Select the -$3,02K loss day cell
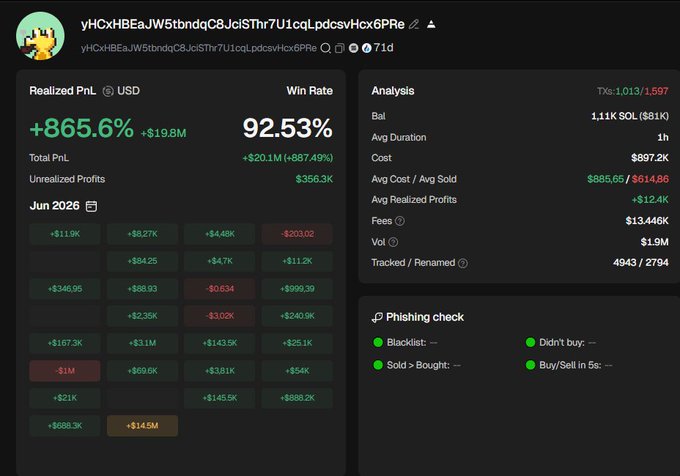Screen dimensions: 680x476 pos(219,316)
